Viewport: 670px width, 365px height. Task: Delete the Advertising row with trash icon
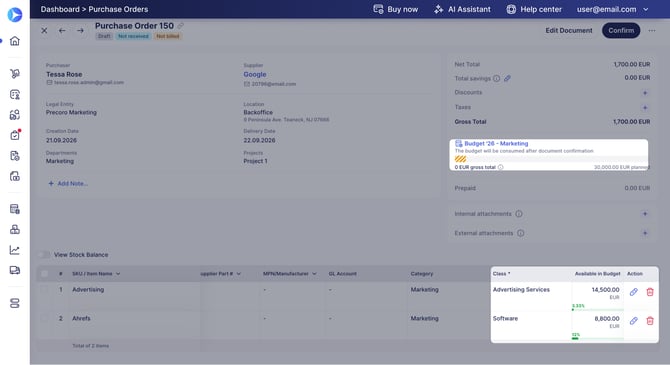coord(650,292)
